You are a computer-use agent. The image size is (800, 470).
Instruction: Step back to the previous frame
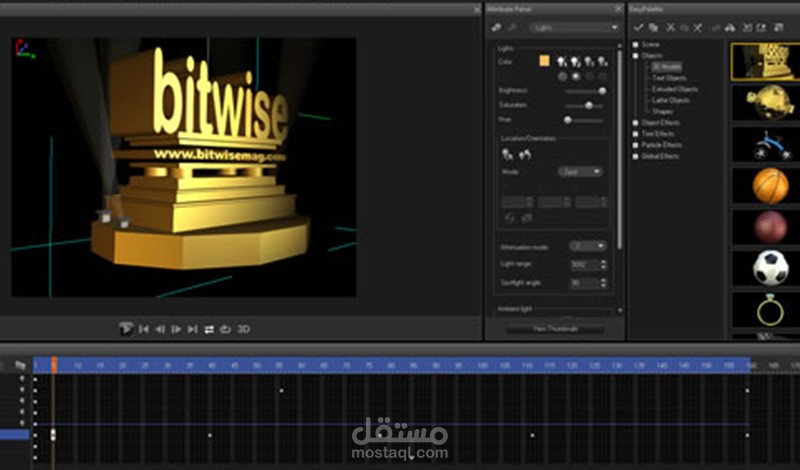(x=160, y=330)
